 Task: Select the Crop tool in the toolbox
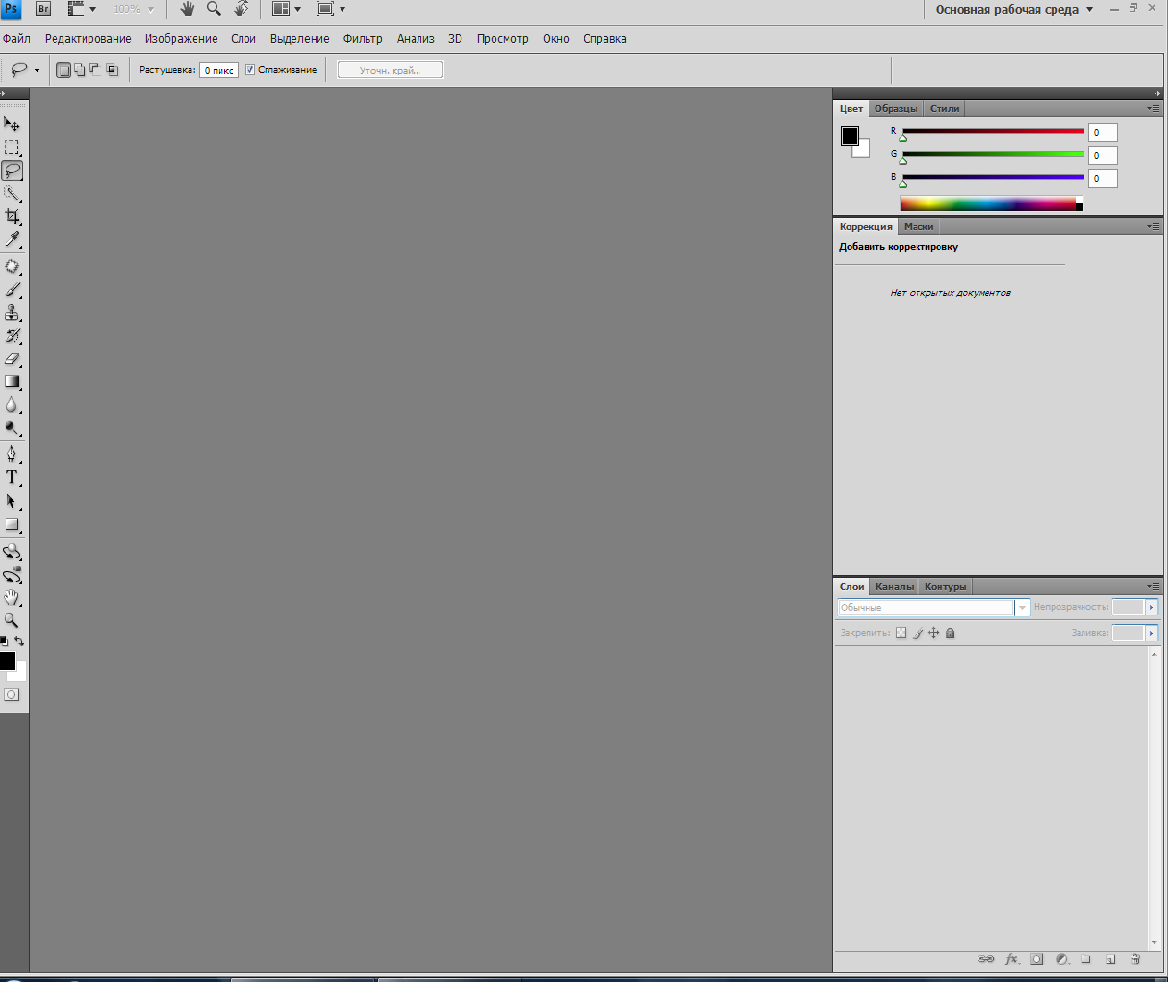click(13, 216)
